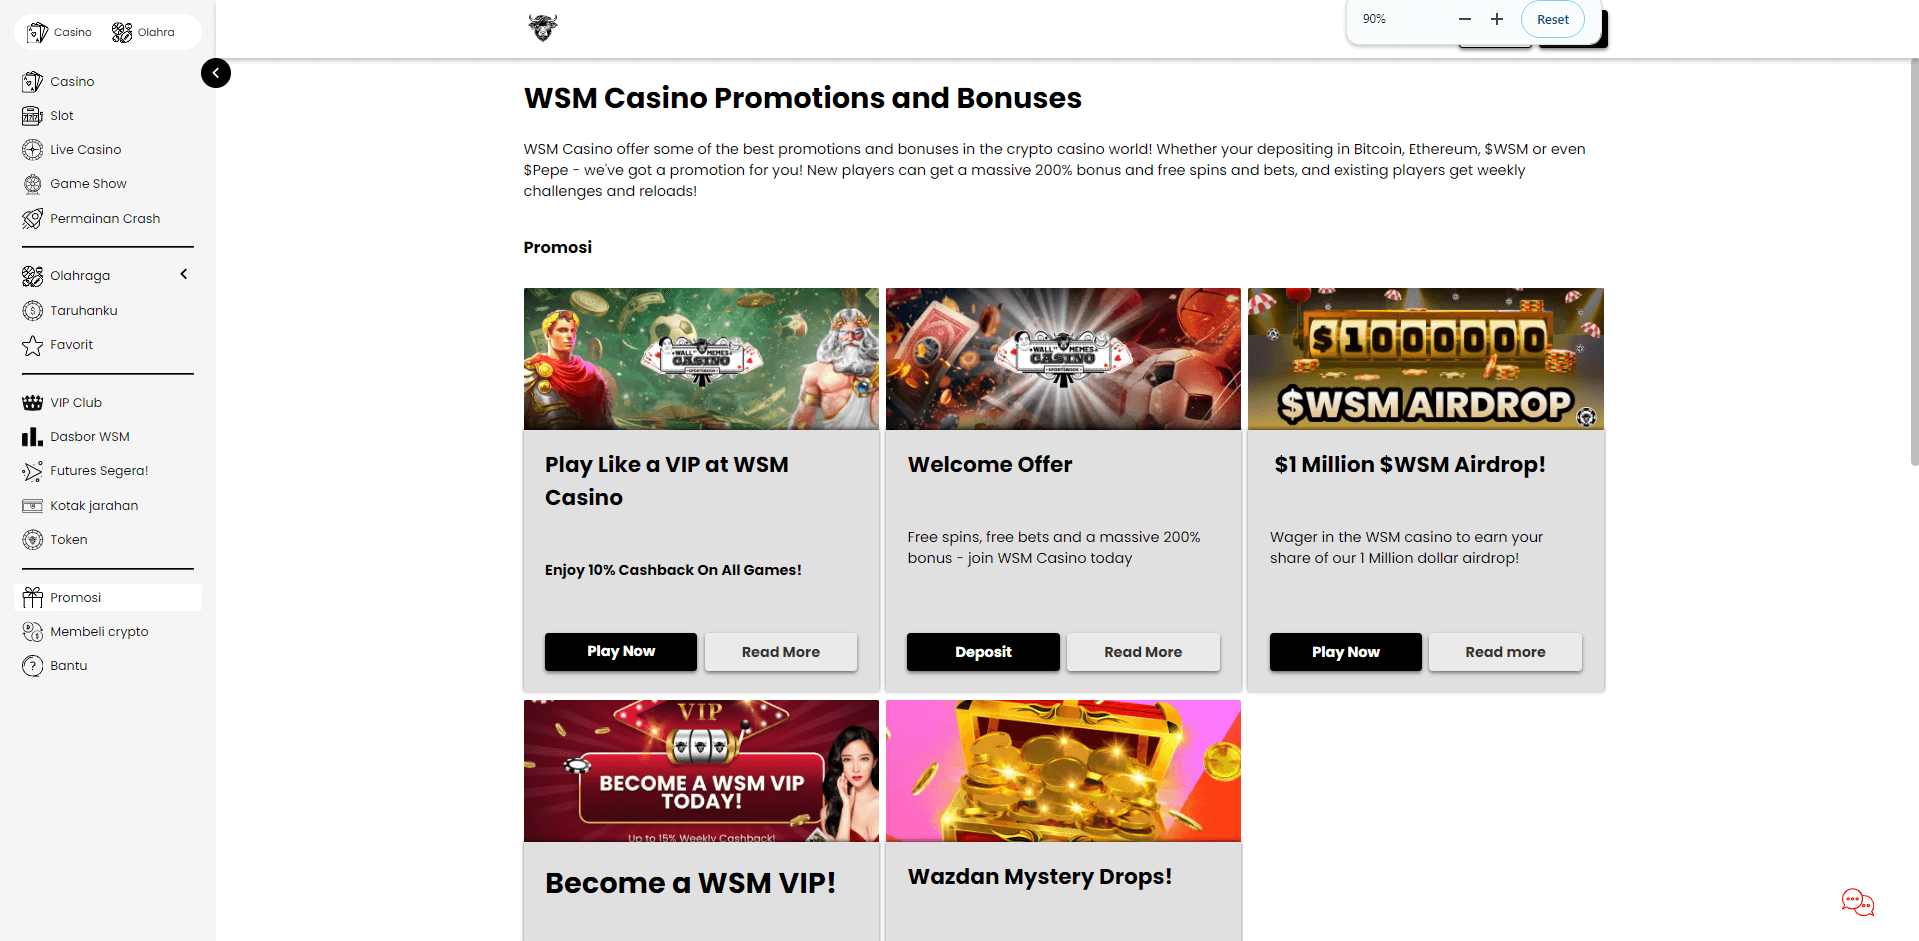Switch to the Casino tab toggle

tap(60, 33)
